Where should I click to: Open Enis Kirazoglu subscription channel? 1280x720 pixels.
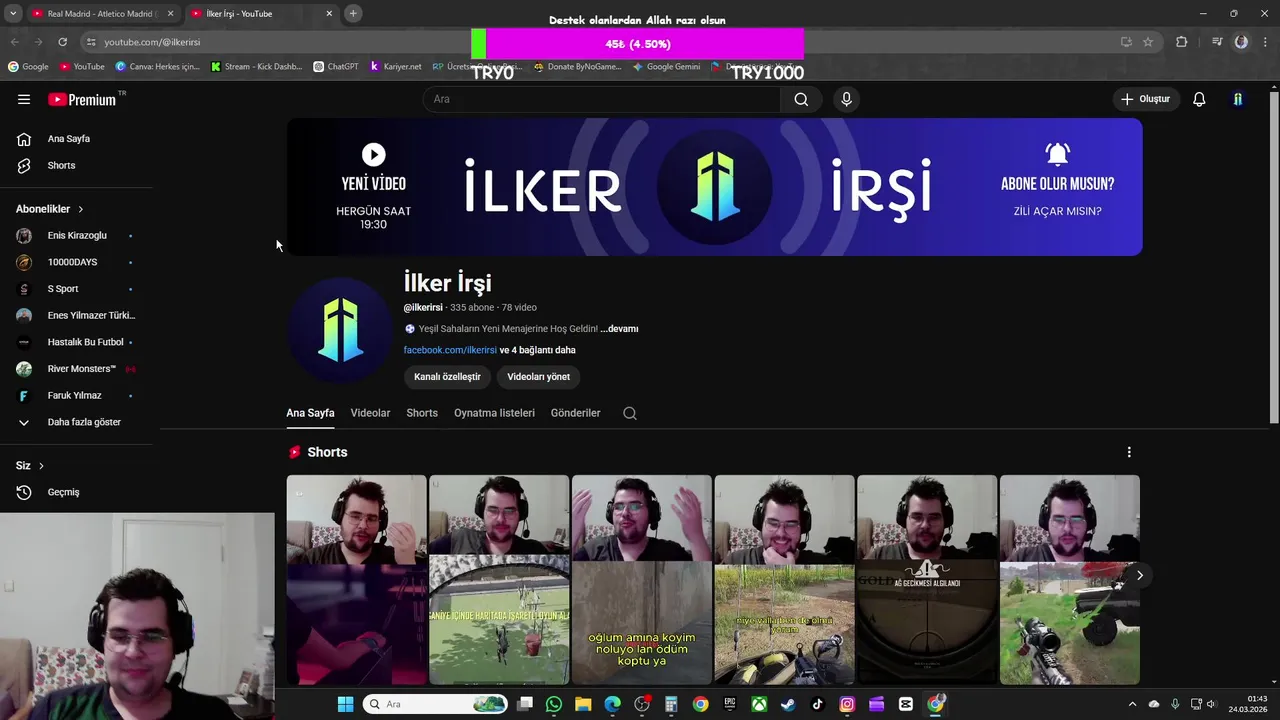point(76,236)
